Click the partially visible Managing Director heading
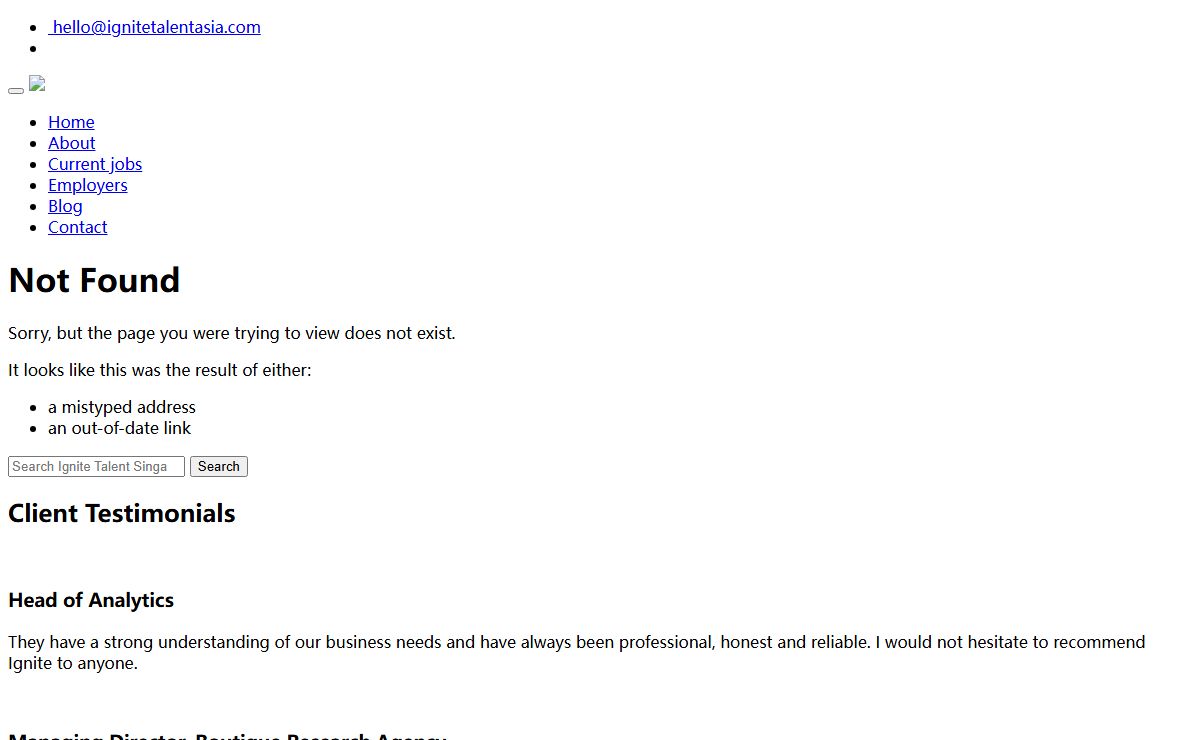This screenshot has height=740, width=1200. [227, 735]
